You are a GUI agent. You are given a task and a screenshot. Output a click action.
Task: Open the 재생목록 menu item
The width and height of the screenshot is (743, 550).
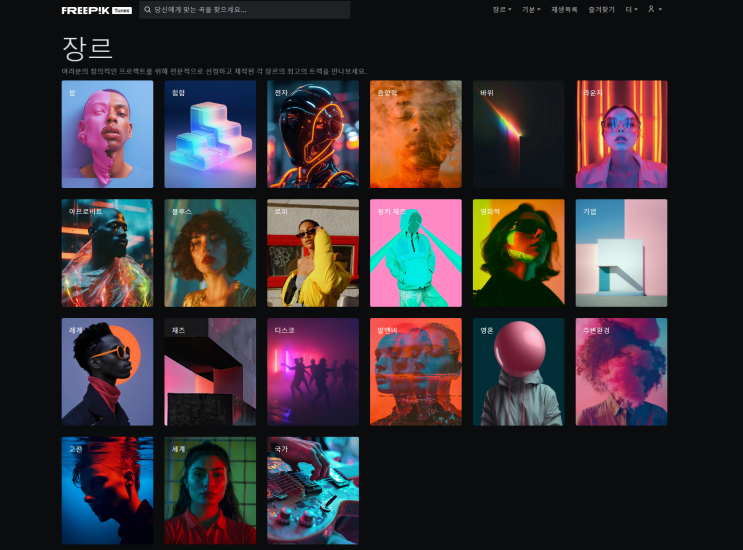click(x=564, y=9)
